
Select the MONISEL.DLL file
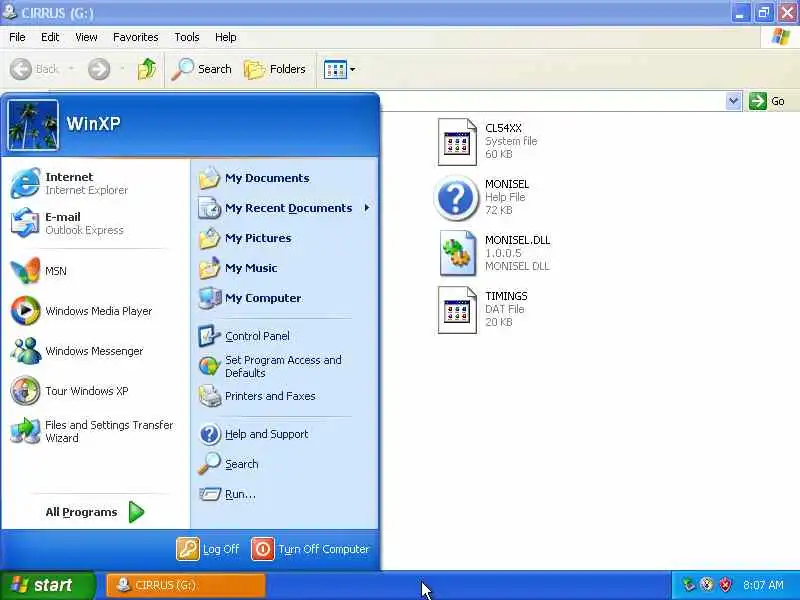pyautogui.click(x=494, y=253)
